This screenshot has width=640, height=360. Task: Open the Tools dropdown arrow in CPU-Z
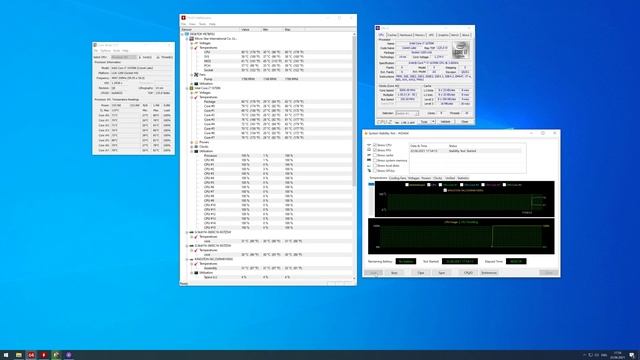coord(433,122)
